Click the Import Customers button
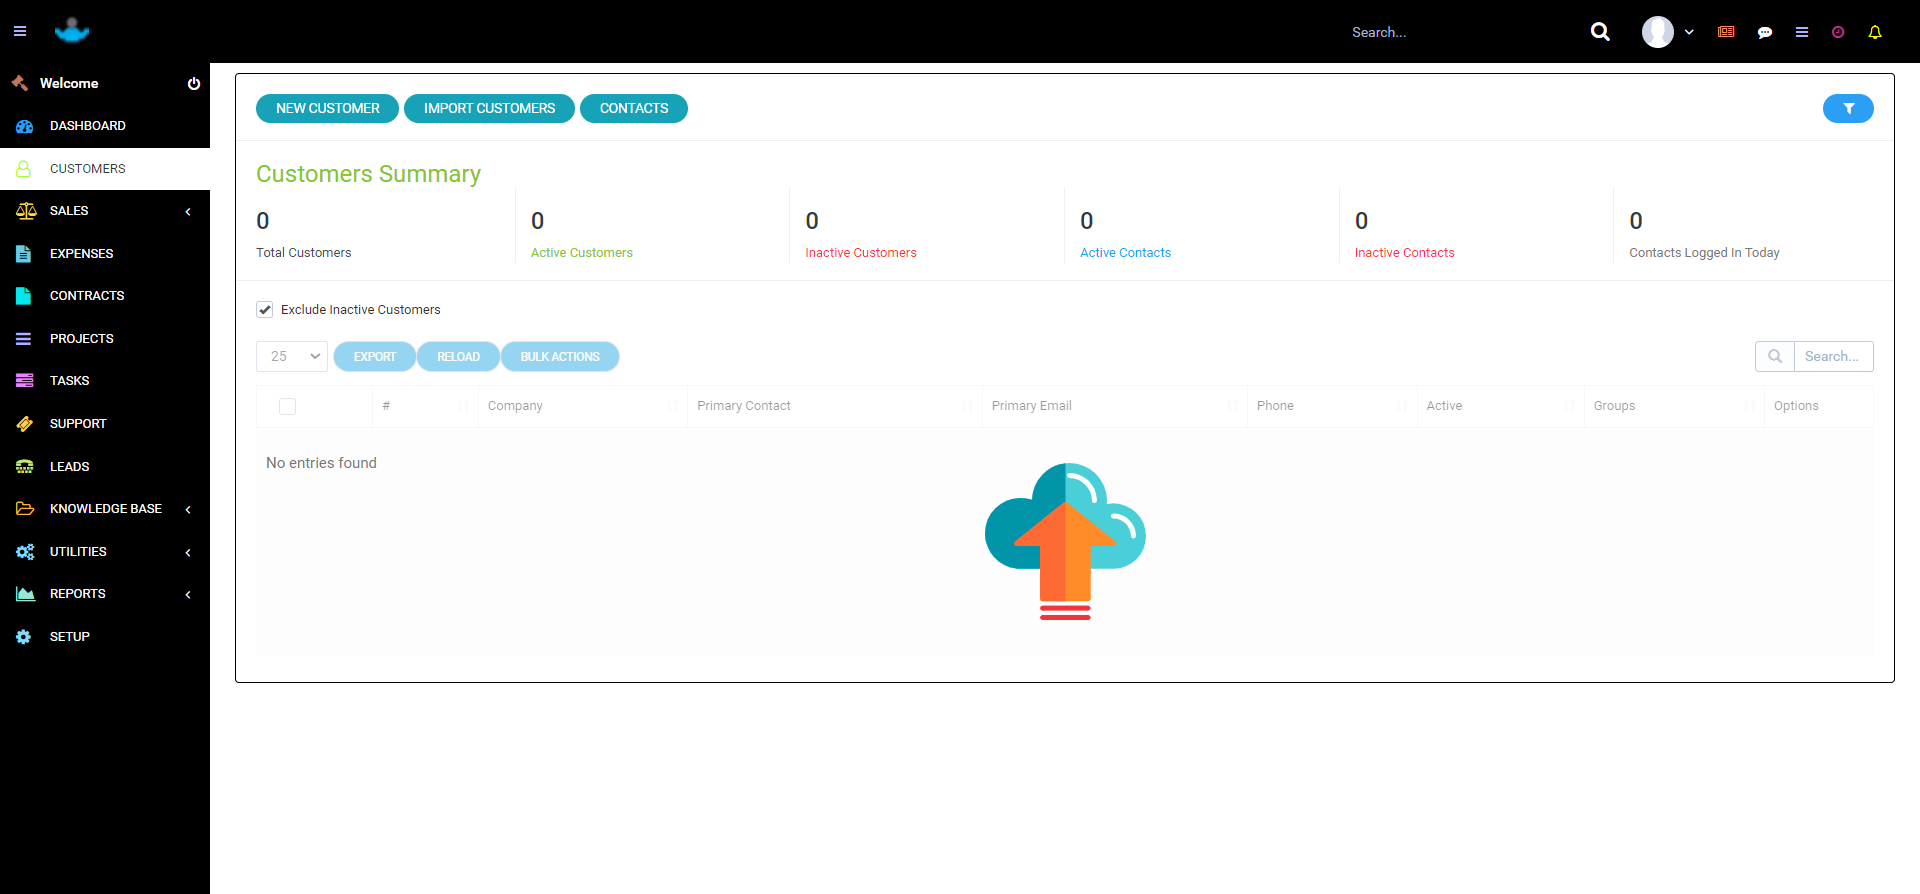Image resolution: width=1920 pixels, height=894 pixels. coord(489,109)
